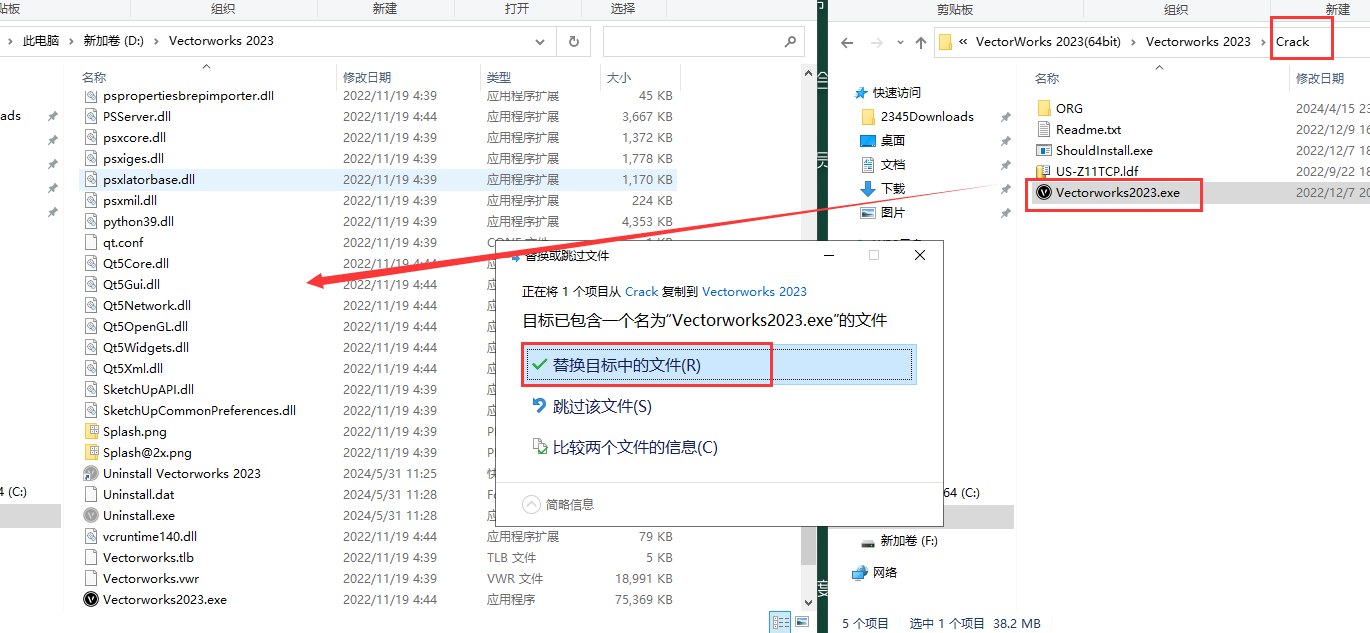This screenshot has height=633, width=1370.
Task: Open recent locations dropdown in Crack window
Action: click(x=900, y=43)
